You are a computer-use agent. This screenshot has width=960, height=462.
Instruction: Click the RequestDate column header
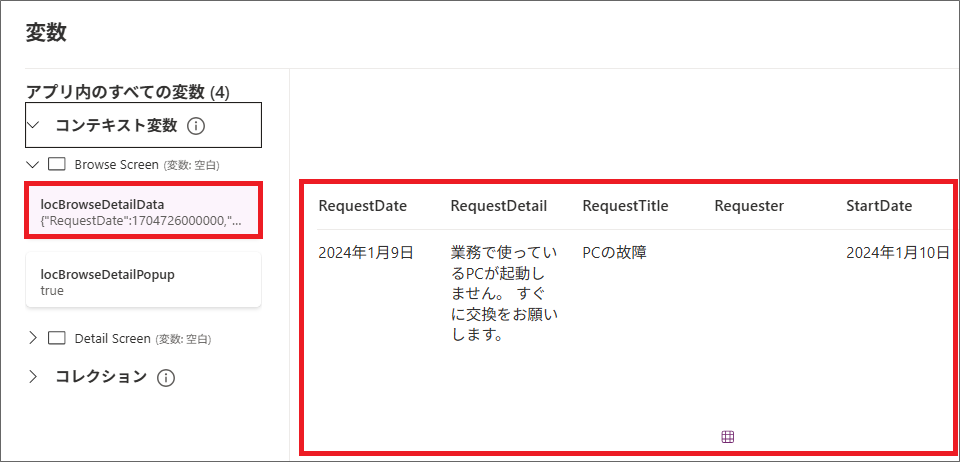click(362, 206)
